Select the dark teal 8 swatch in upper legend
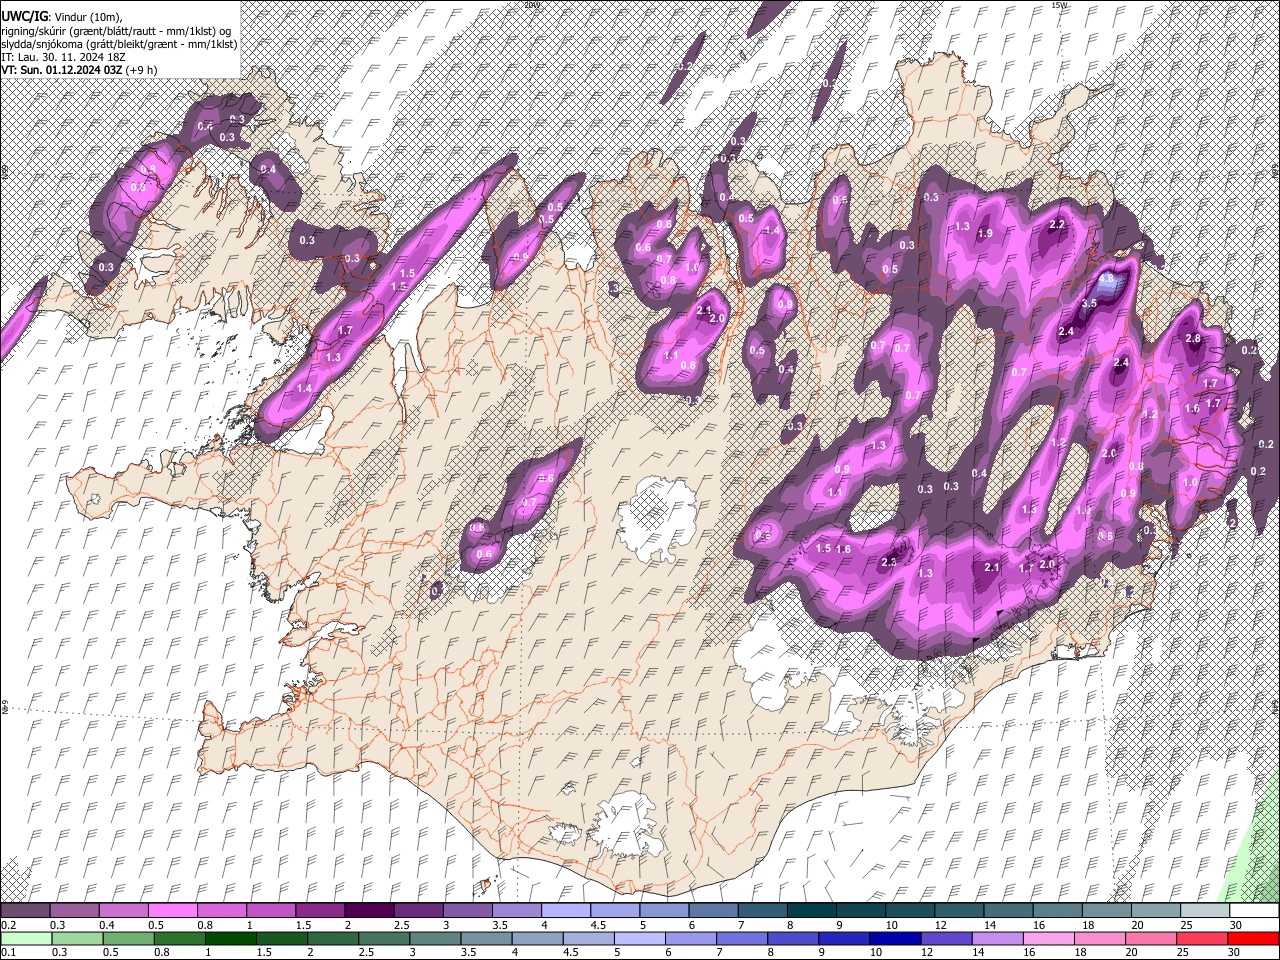1280x960 pixels. pos(812,911)
